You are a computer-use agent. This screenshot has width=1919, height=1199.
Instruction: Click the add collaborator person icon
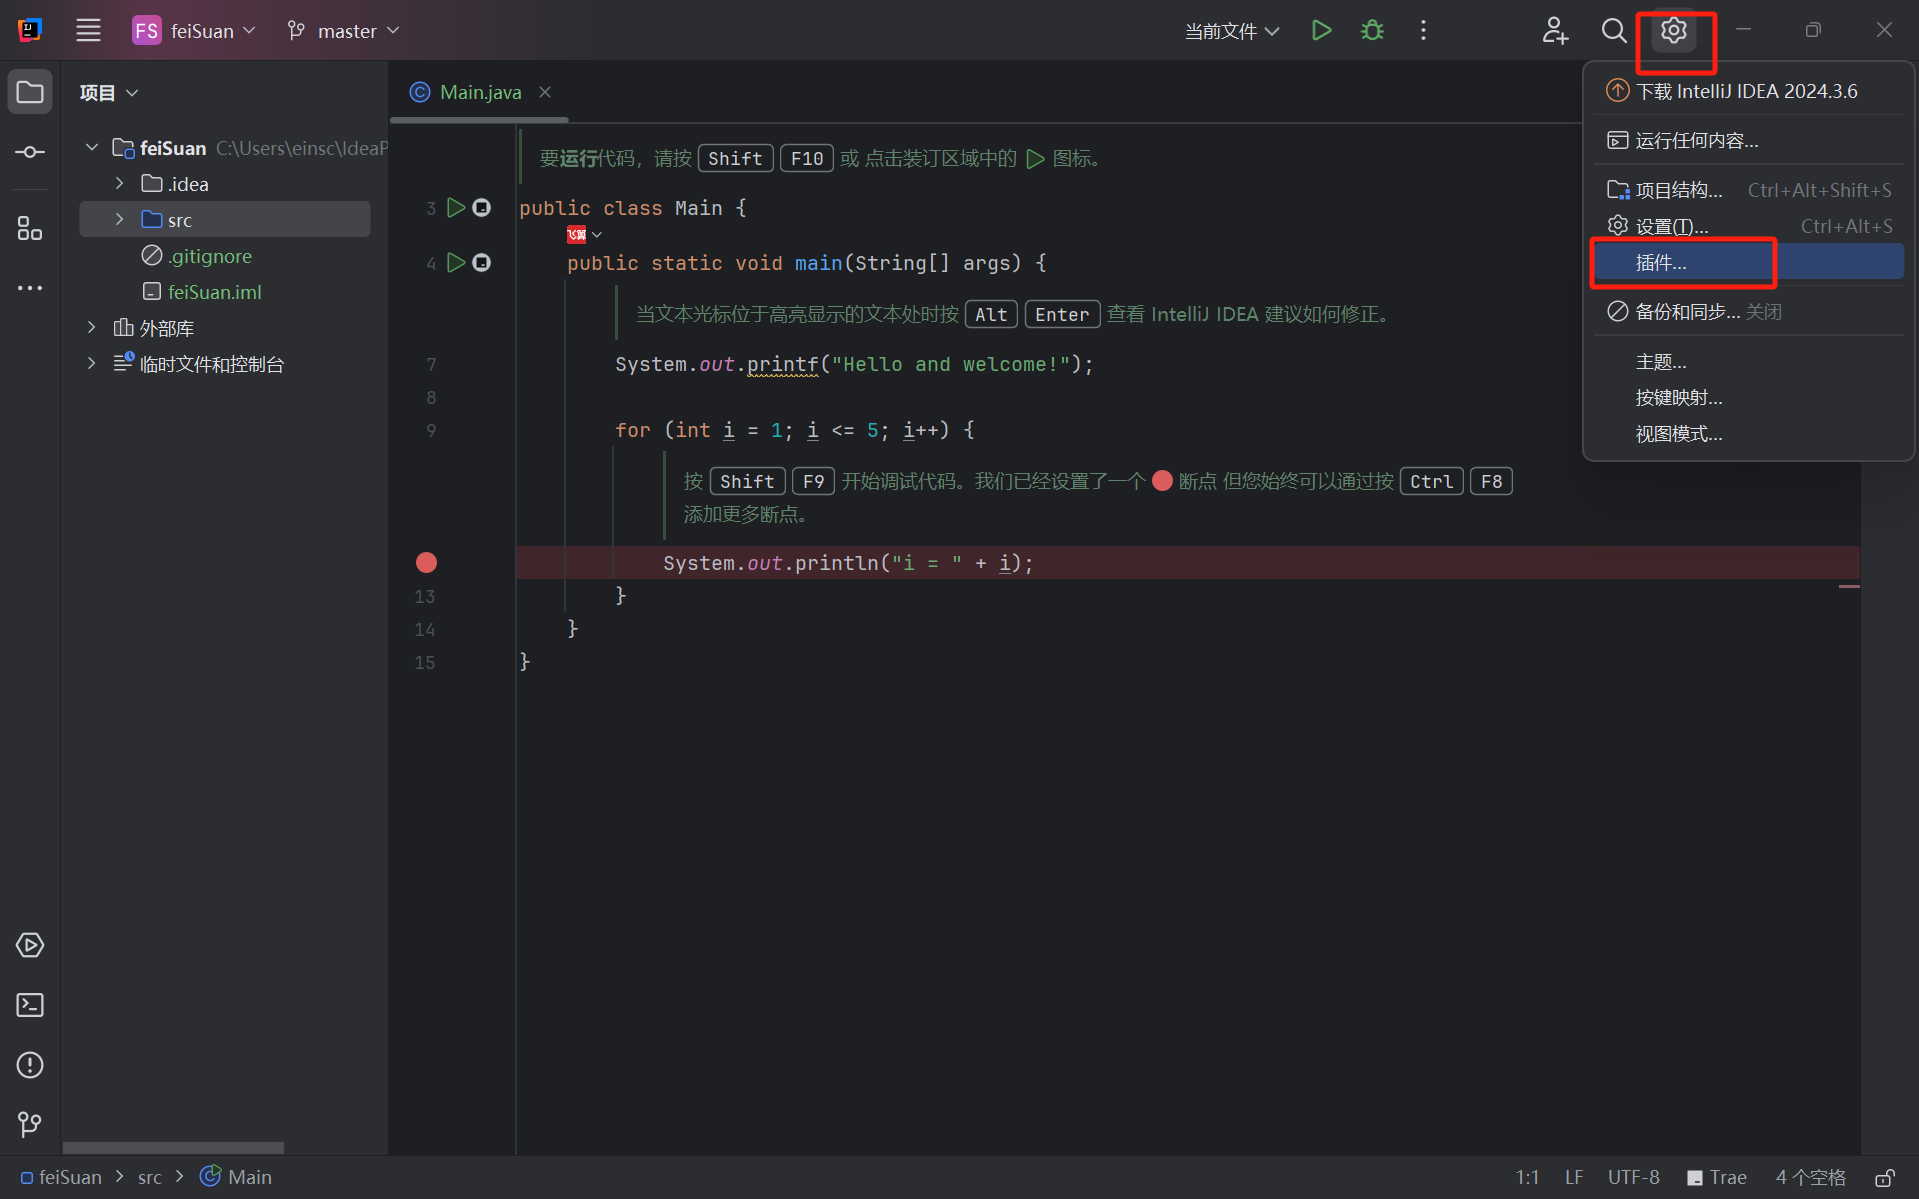[x=1554, y=30]
